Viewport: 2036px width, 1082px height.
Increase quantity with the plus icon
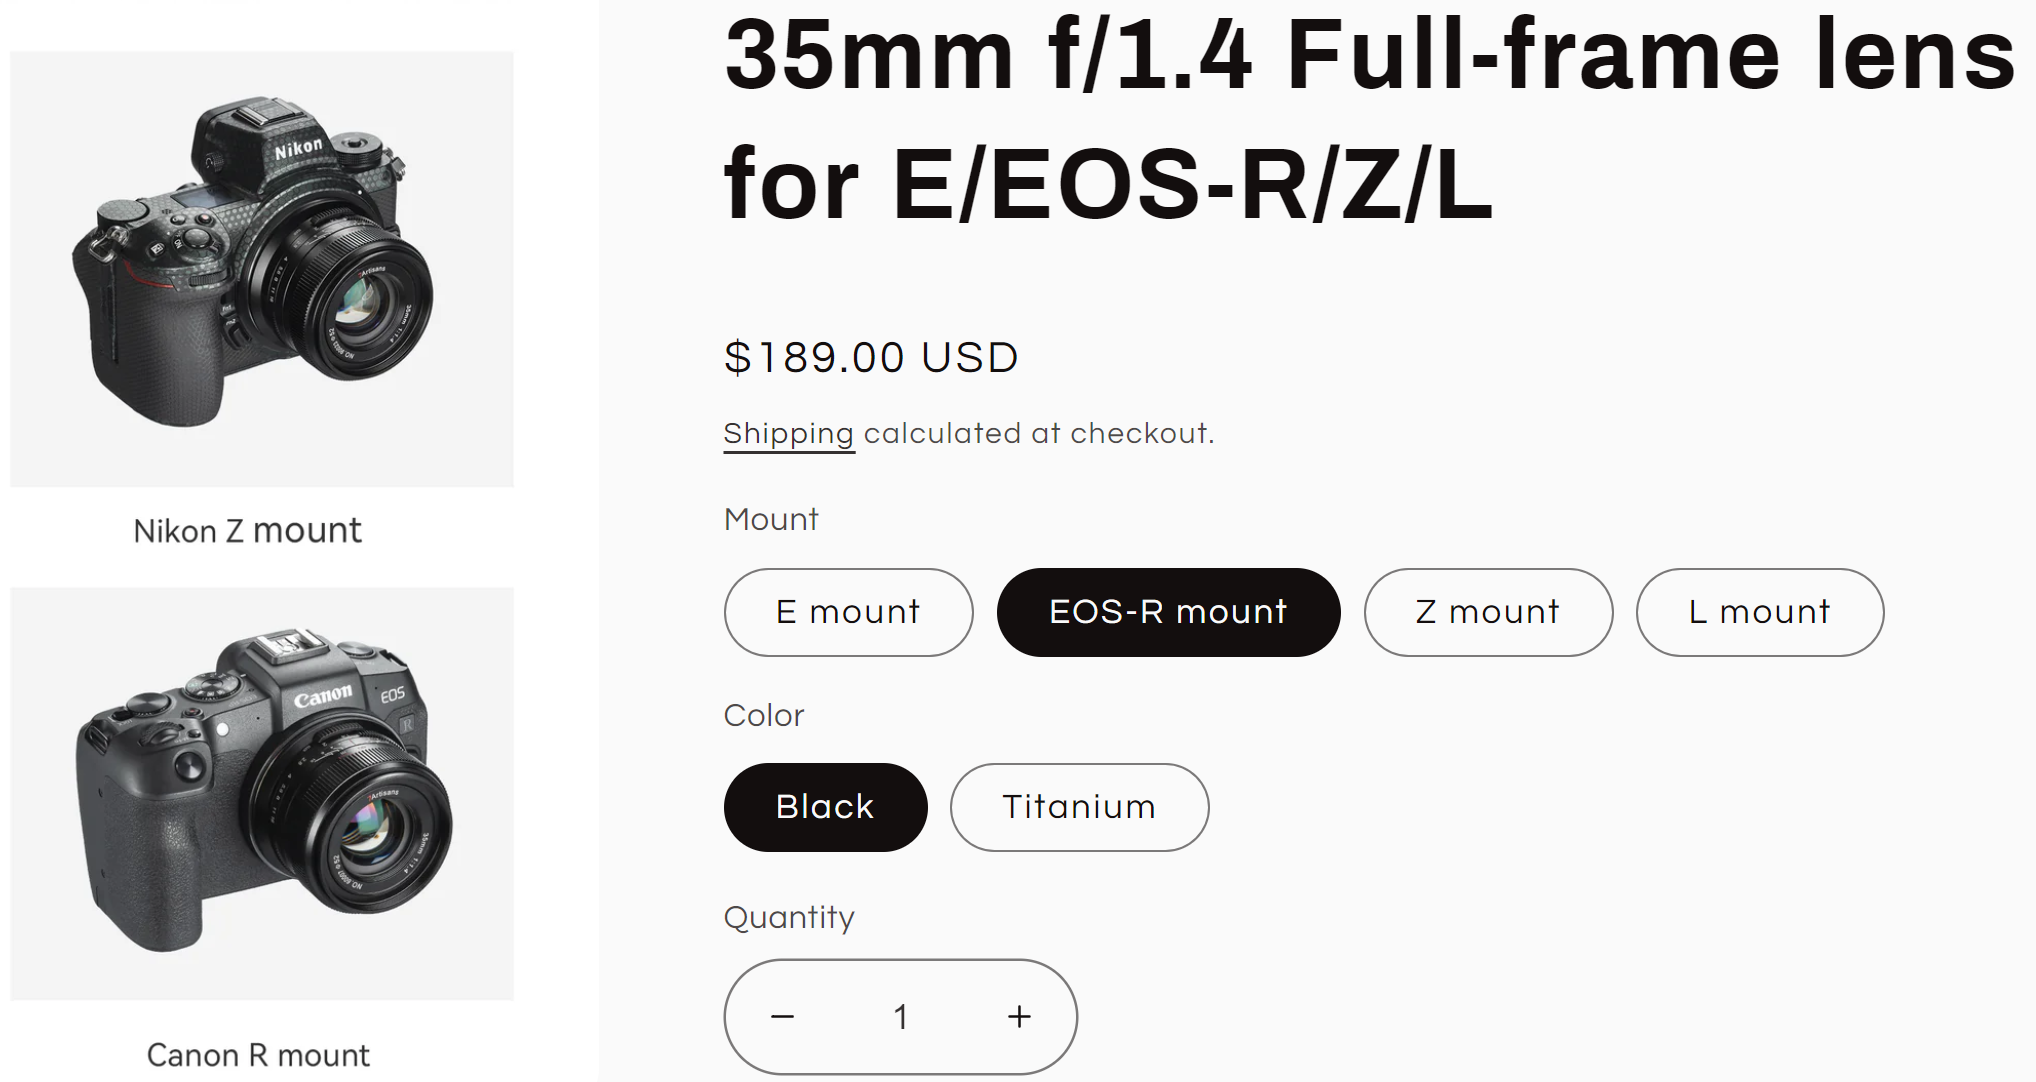coord(1019,1017)
